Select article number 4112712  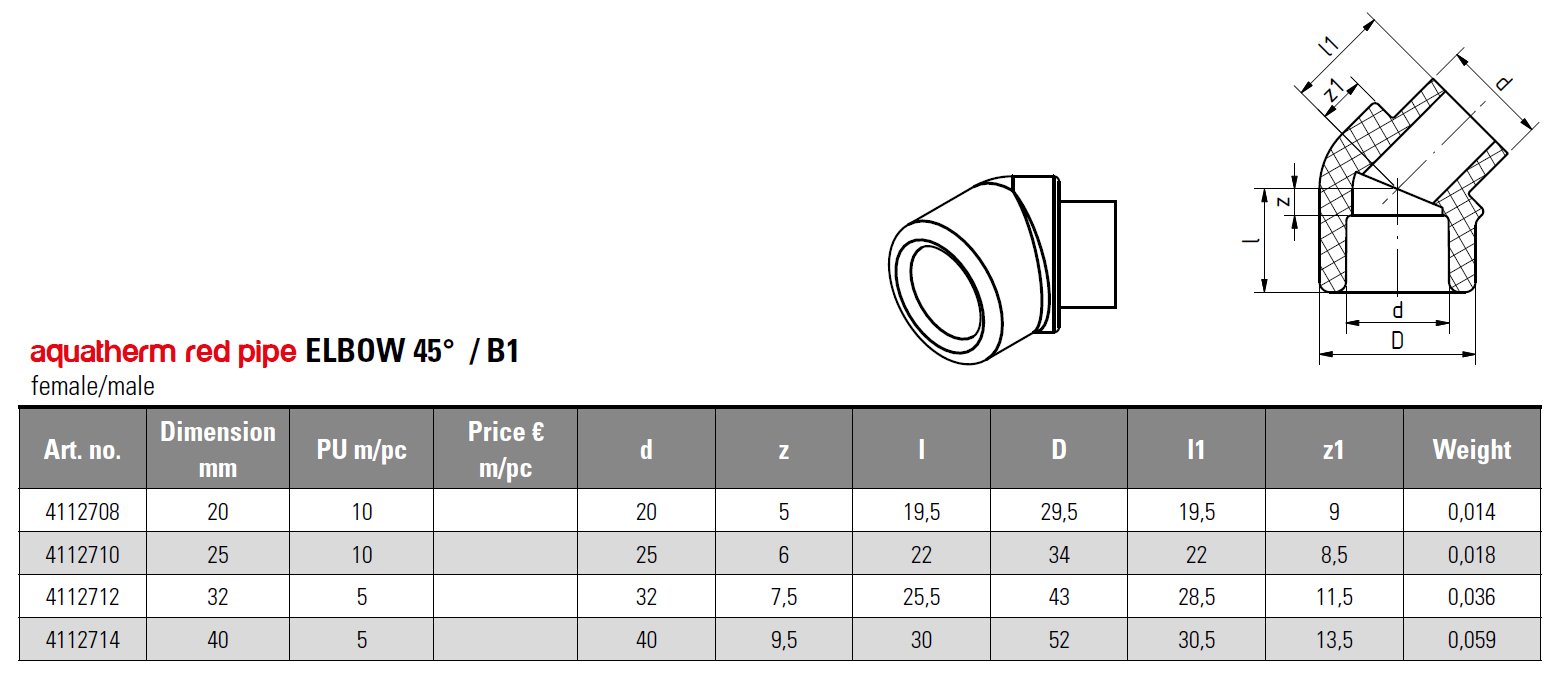(83, 597)
